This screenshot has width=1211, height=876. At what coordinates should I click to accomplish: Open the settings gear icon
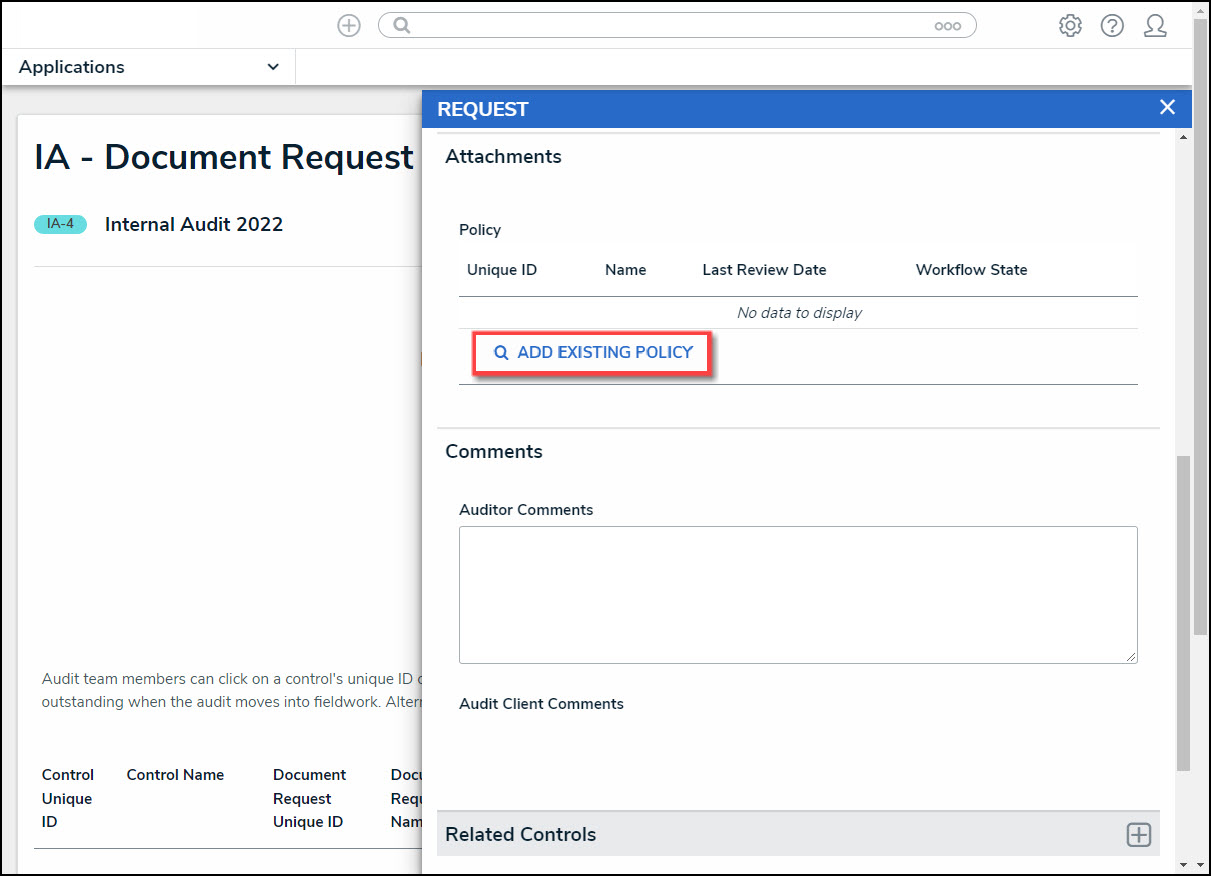1070,26
